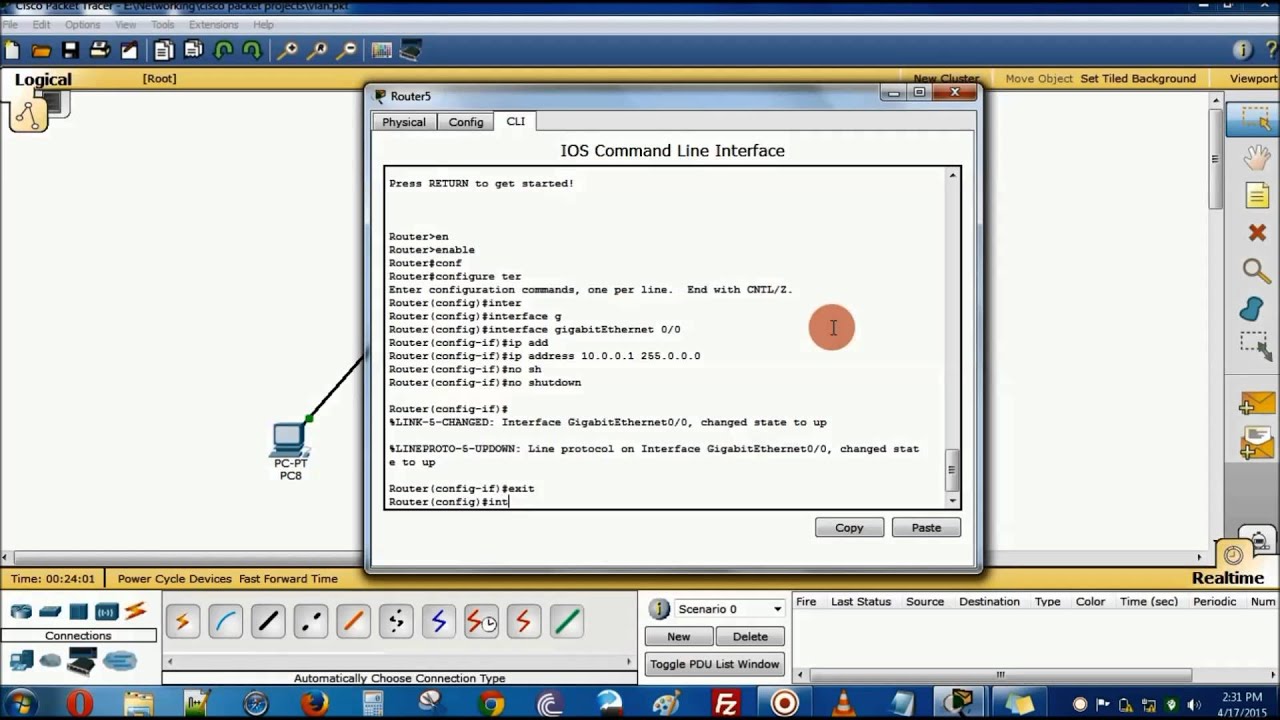Image resolution: width=1280 pixels, height=720 pixels.
Task: Choose the Inspect magnifier tool
Action: coord(1256,270)
